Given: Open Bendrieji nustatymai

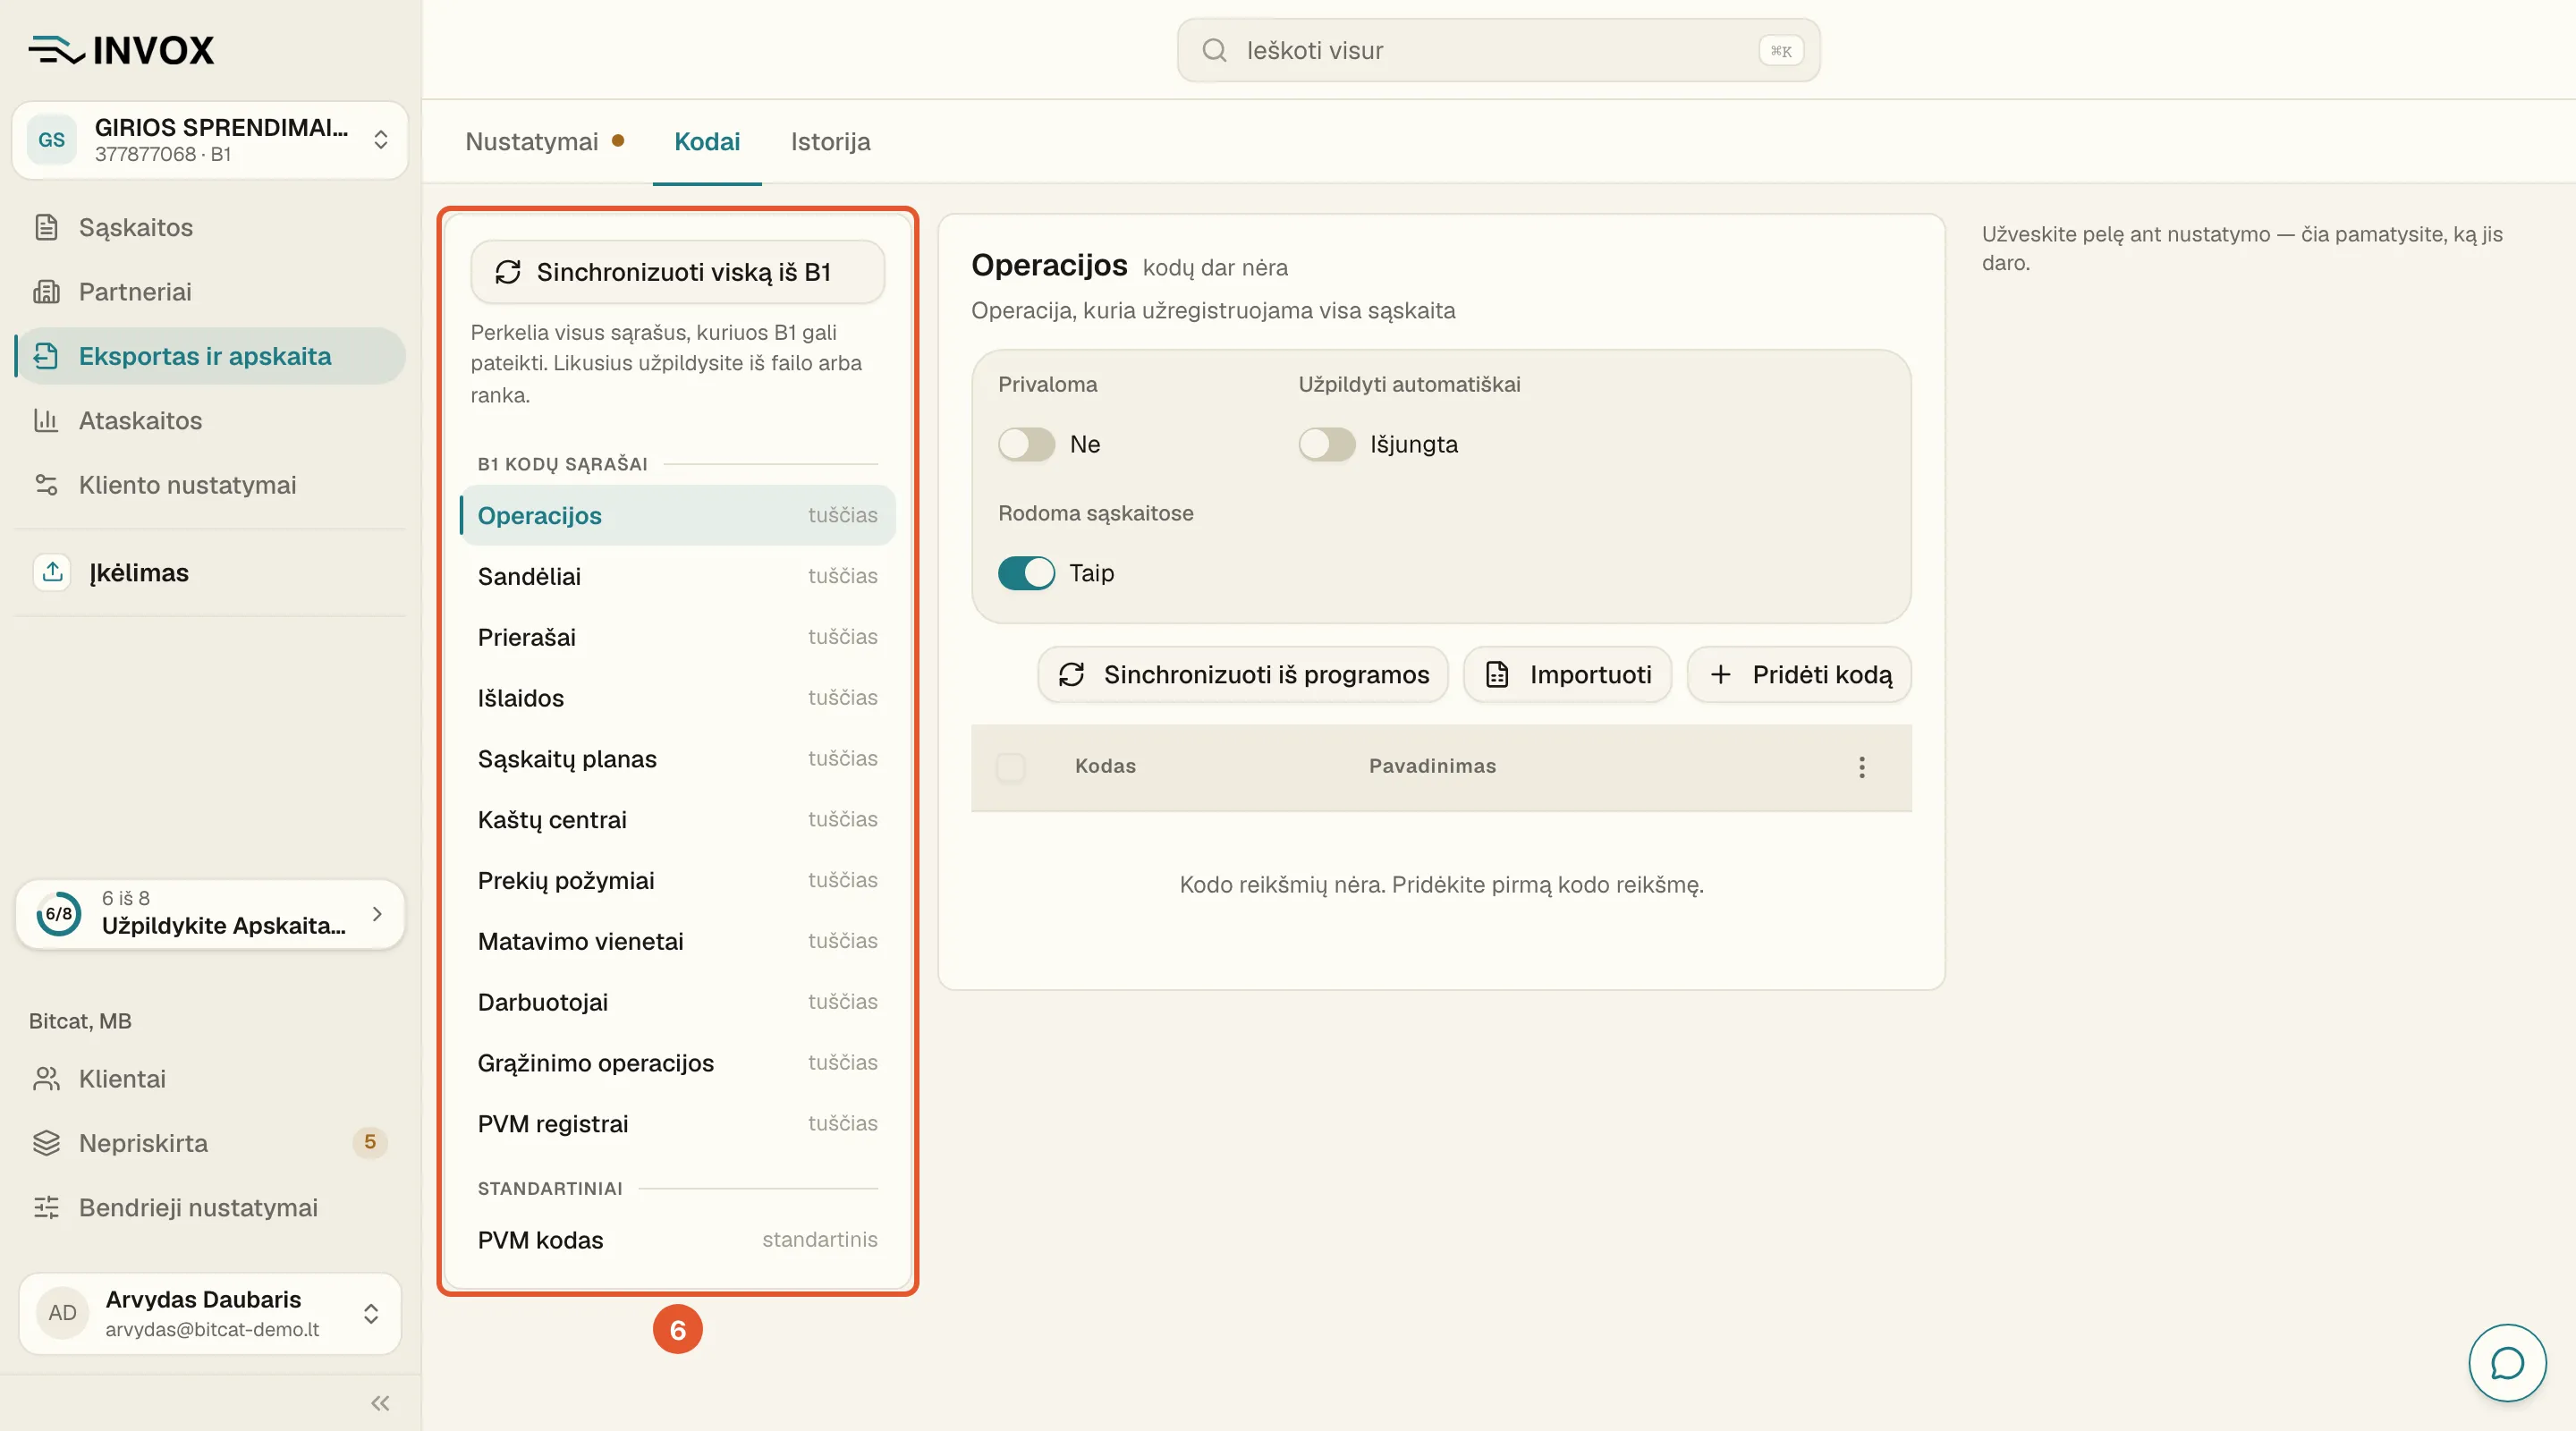Looking at the screenshot, I should point(210,1207).
